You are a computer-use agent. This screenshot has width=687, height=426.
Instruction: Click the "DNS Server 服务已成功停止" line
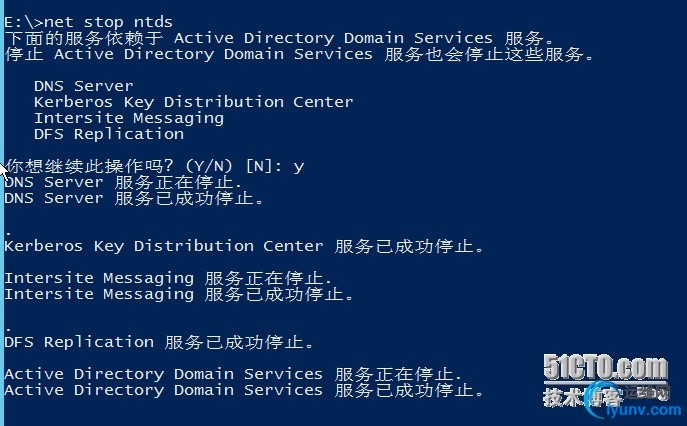coord(134,198)
